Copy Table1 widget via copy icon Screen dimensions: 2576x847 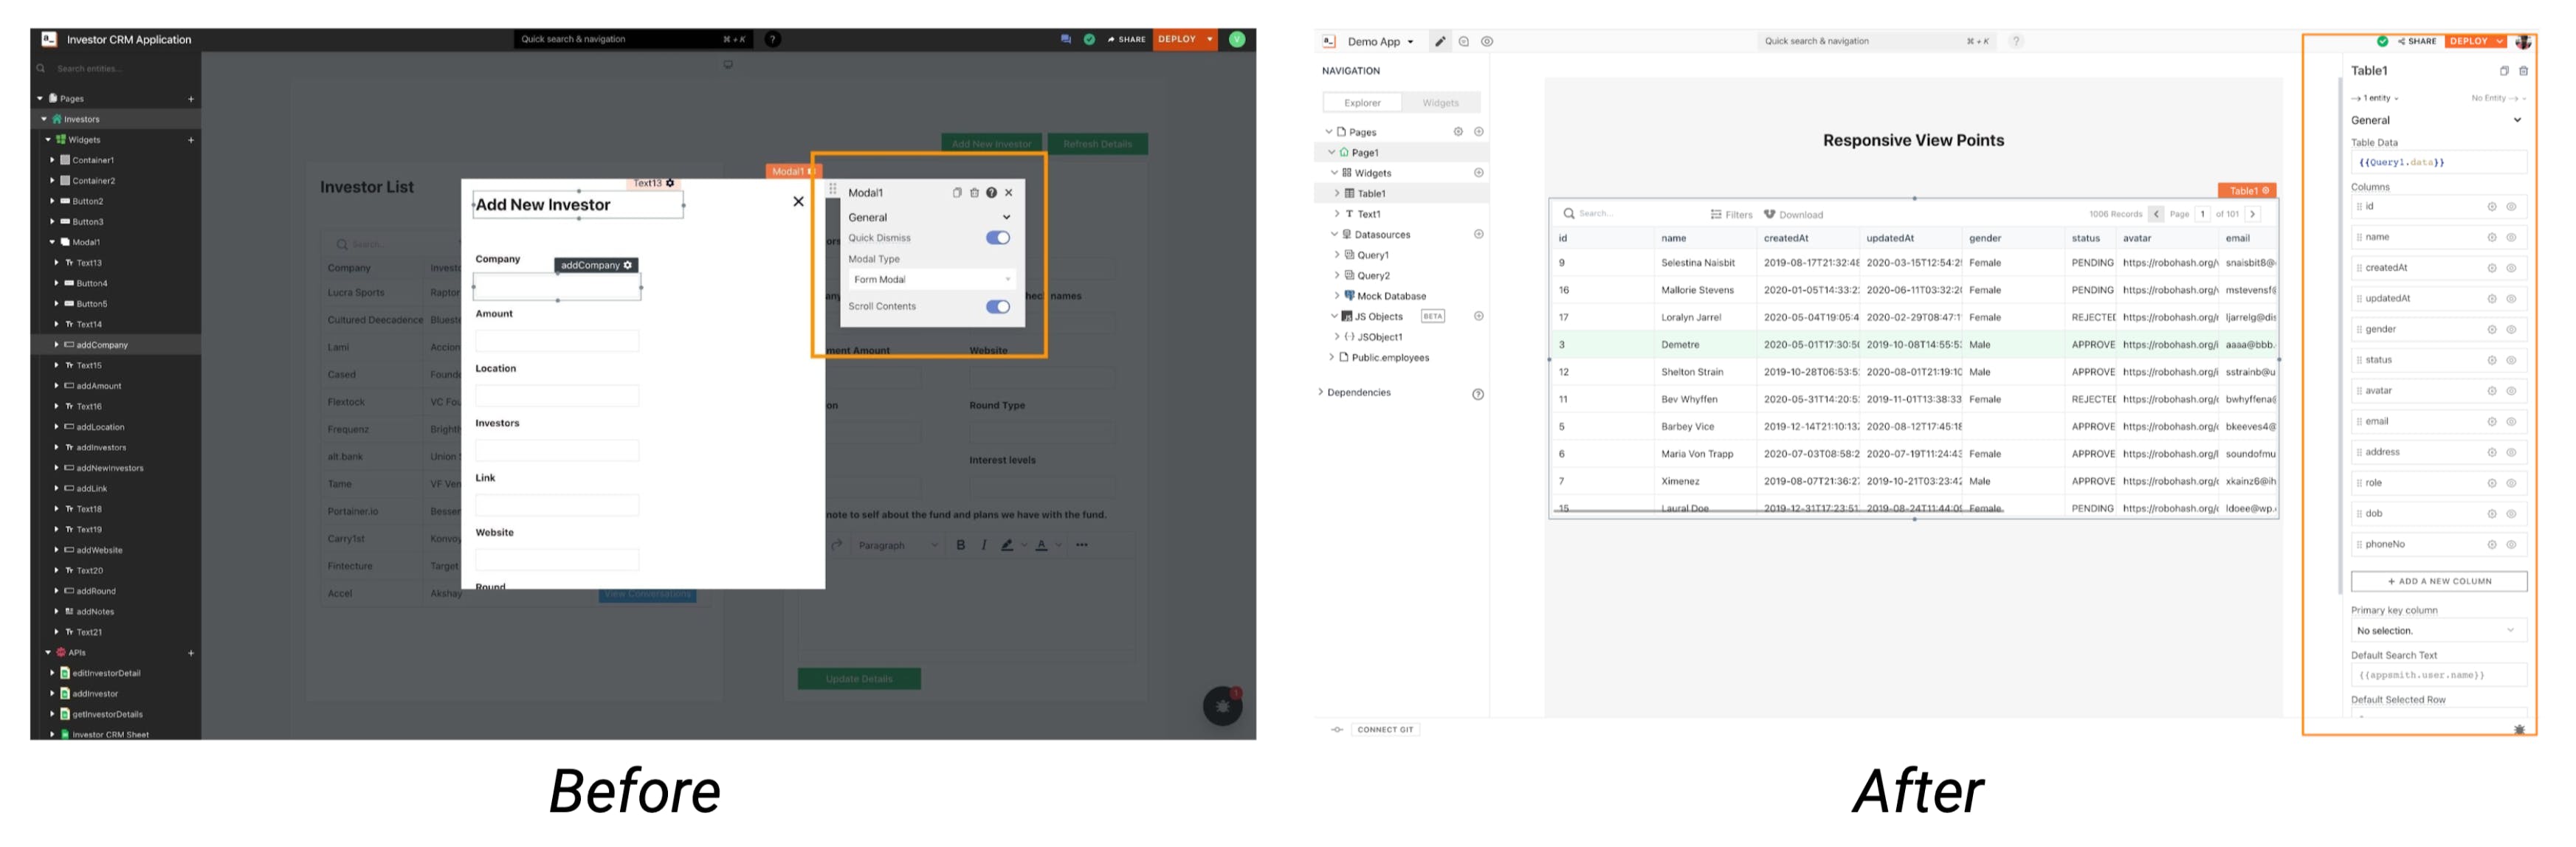coord(2504,71)
